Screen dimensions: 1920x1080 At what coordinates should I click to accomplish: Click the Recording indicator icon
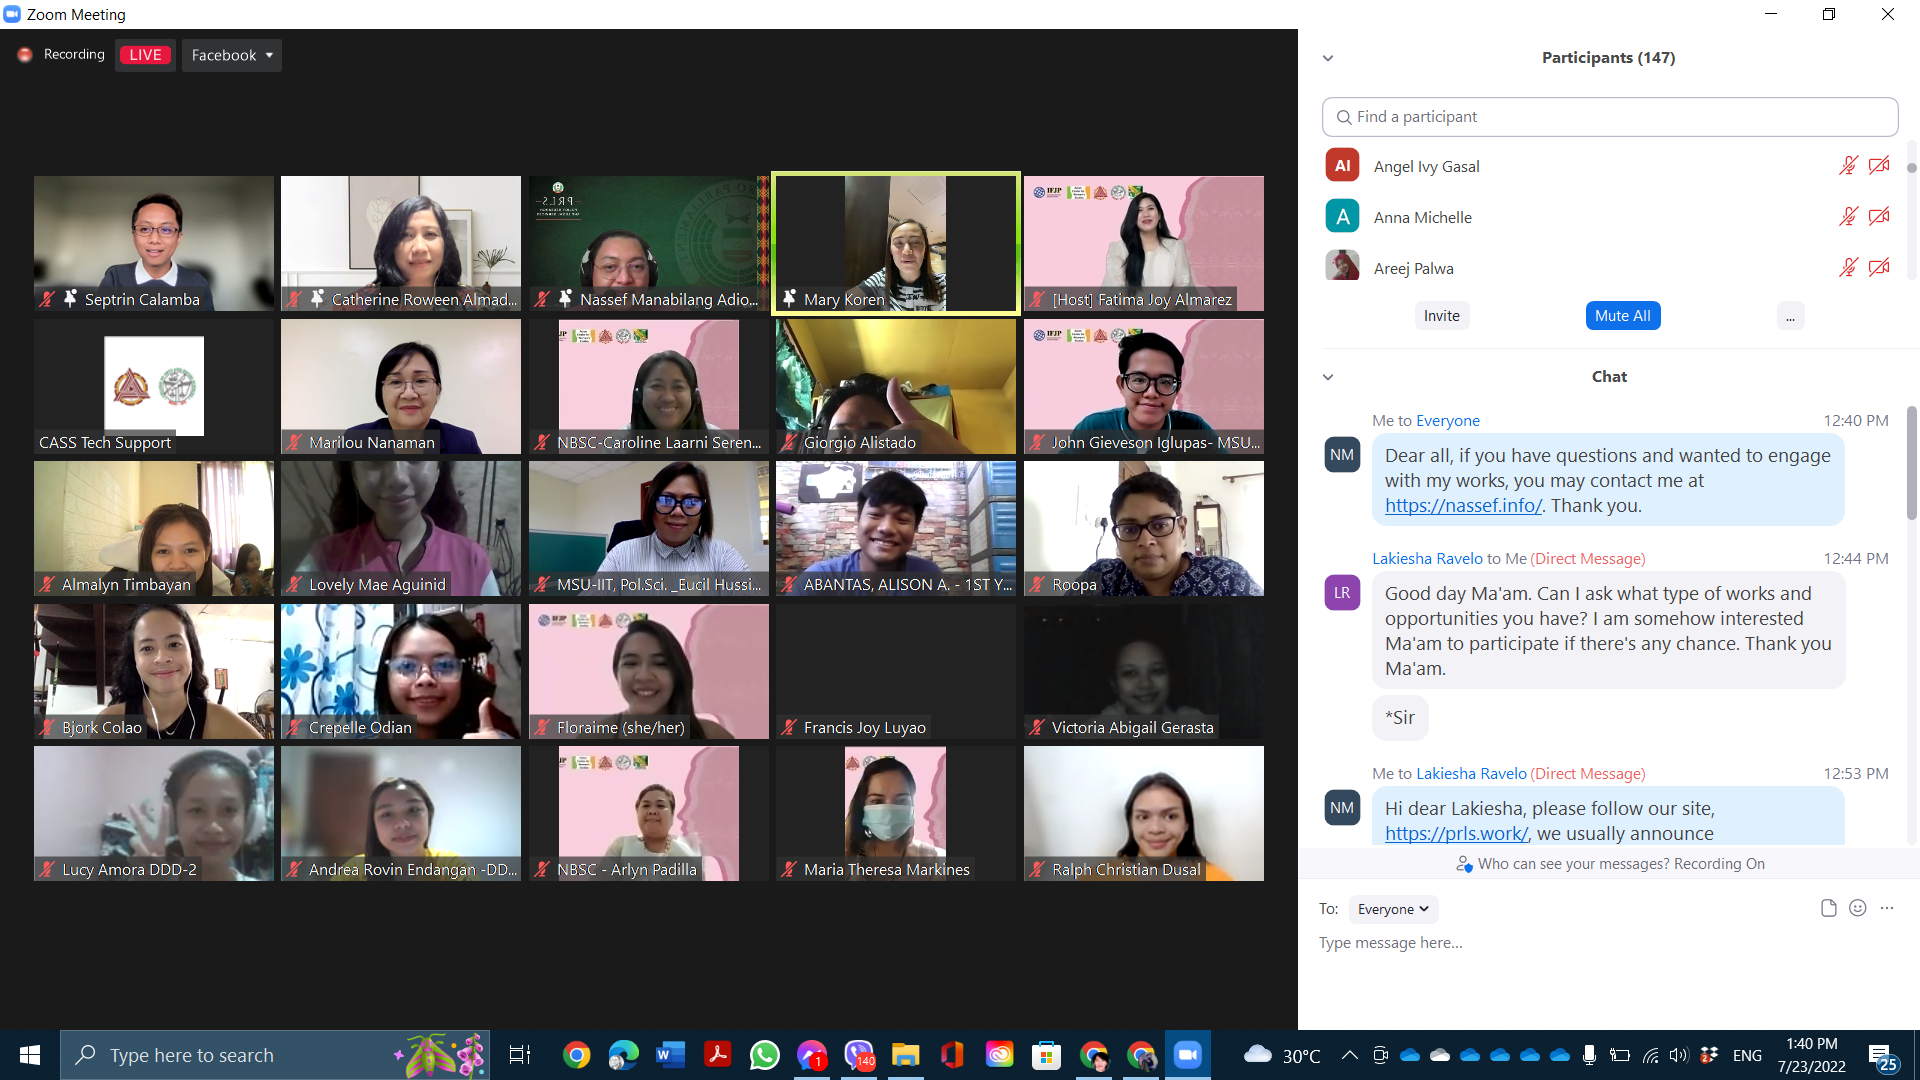coord(25,55)
